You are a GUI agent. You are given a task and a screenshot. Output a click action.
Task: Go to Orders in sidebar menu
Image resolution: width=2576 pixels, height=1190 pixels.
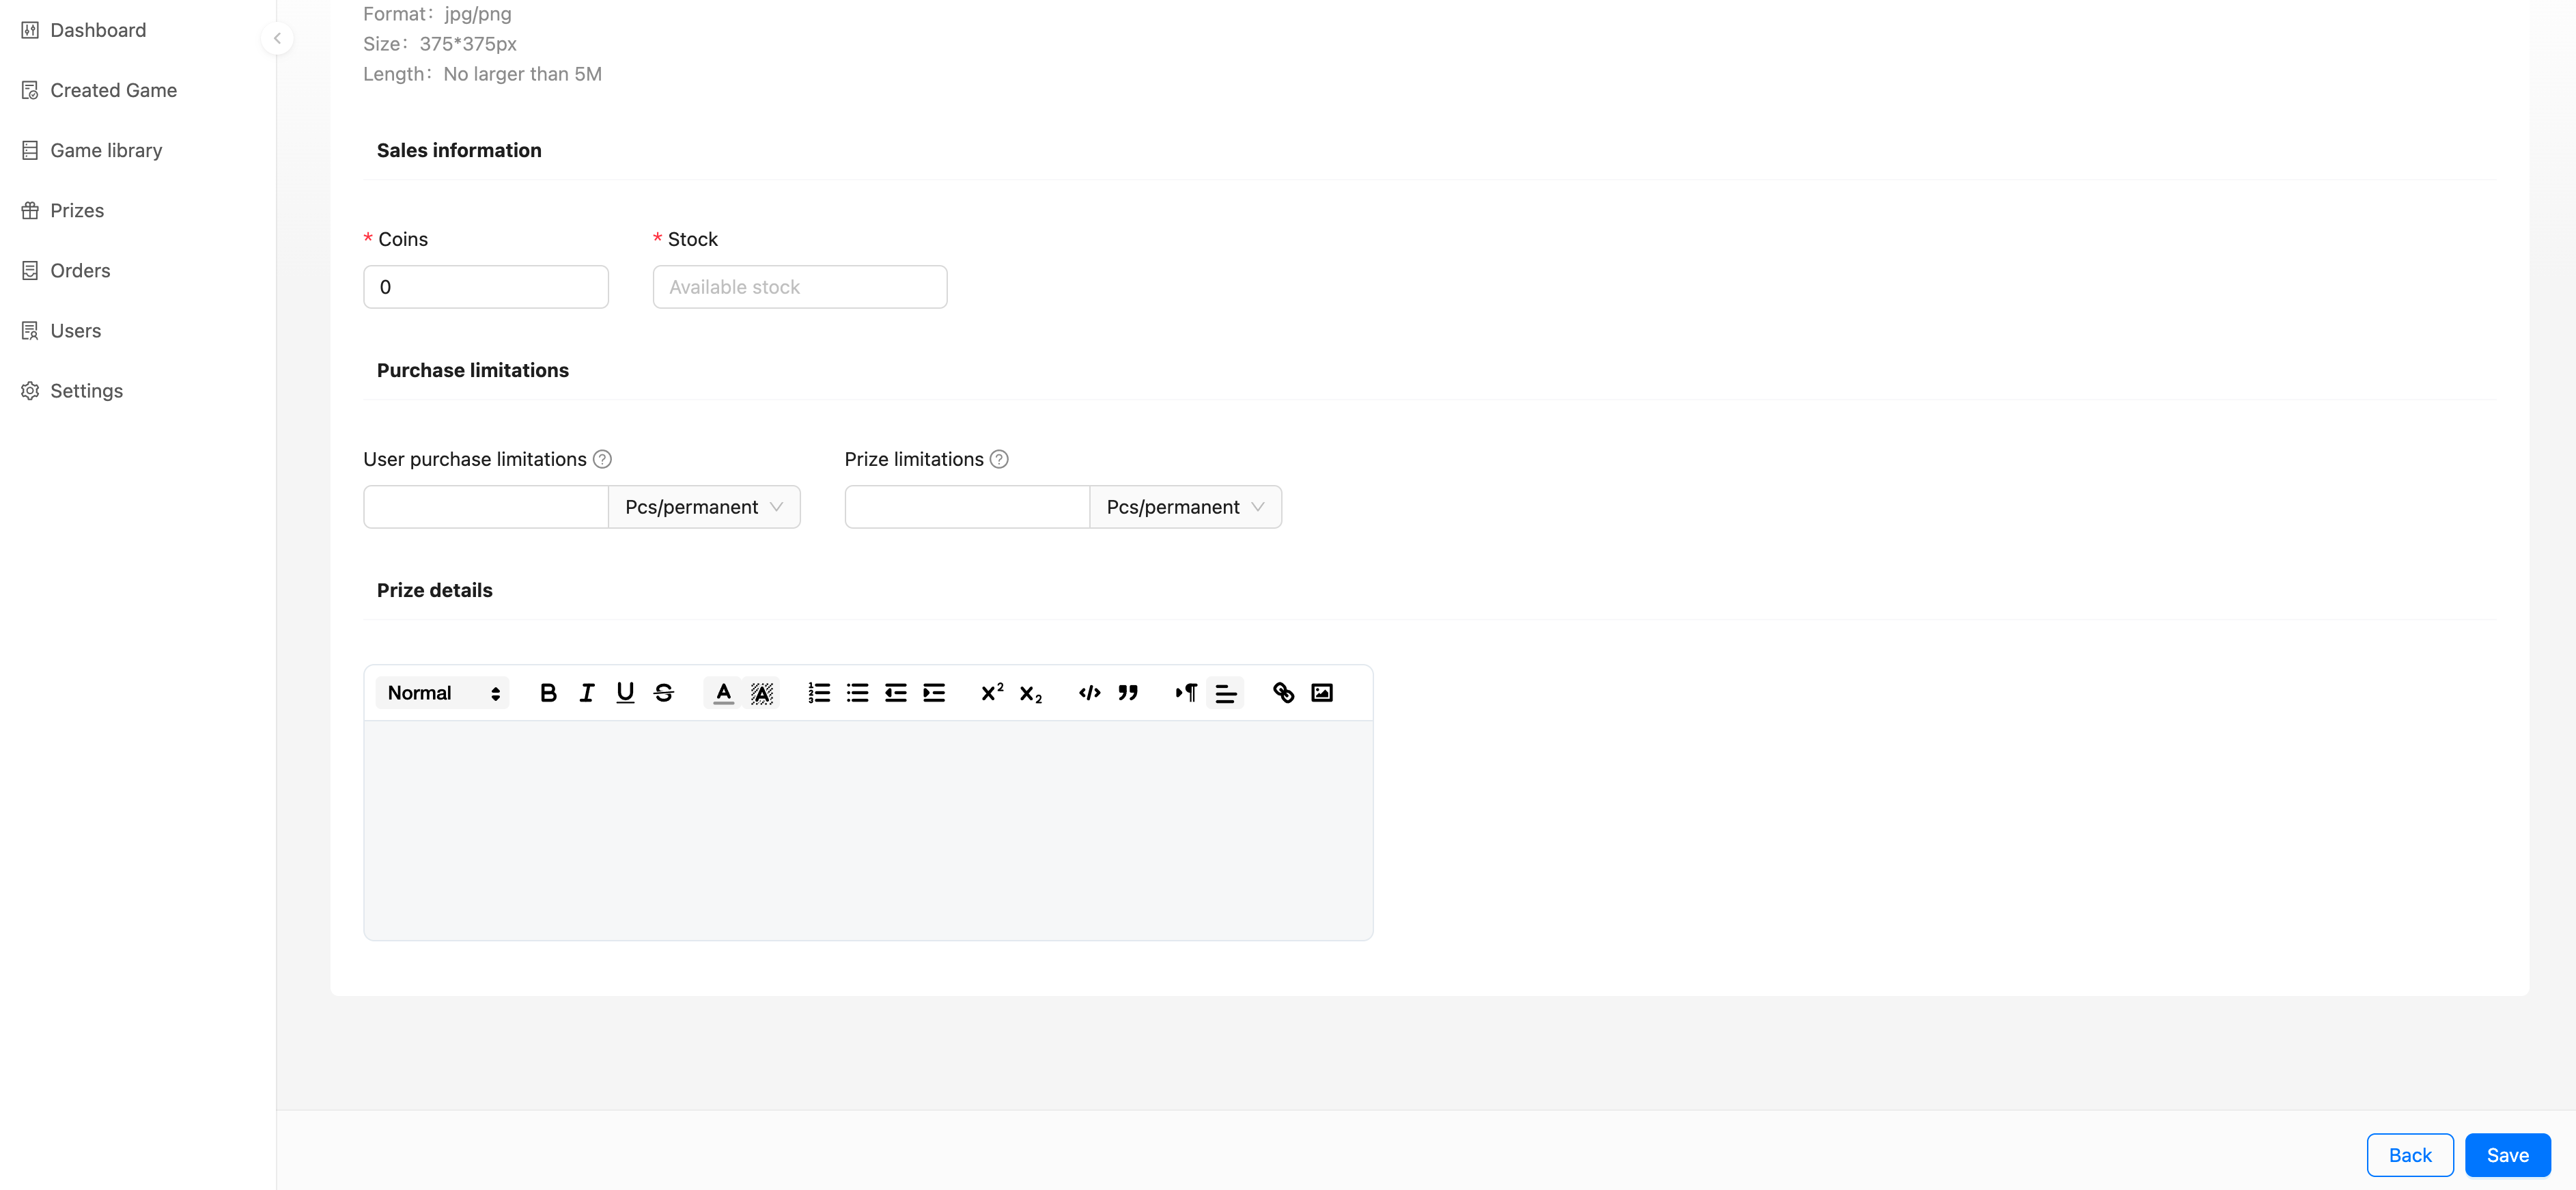pyautogui.click(x=80, y=271)
